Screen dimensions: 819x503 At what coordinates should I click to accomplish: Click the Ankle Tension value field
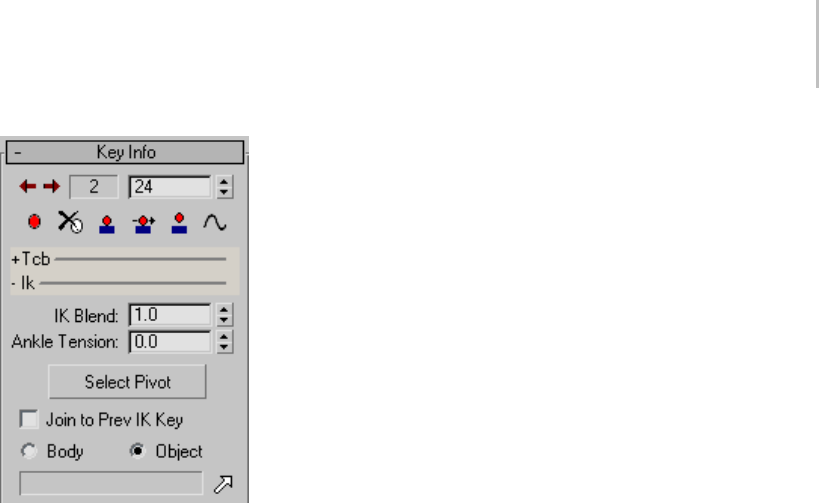[x=170, y=342]
